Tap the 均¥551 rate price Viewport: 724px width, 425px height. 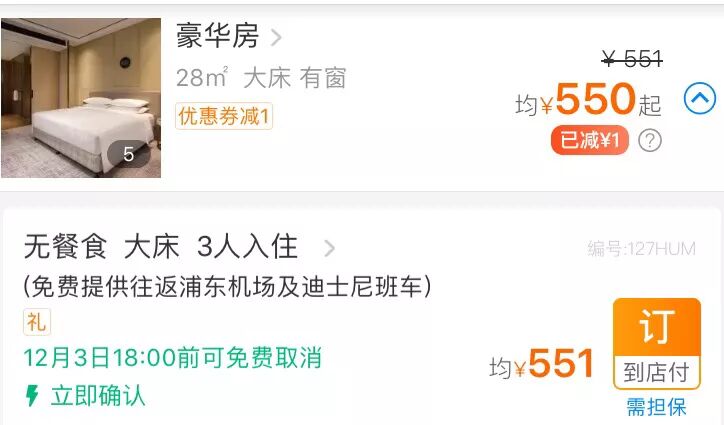541,364
